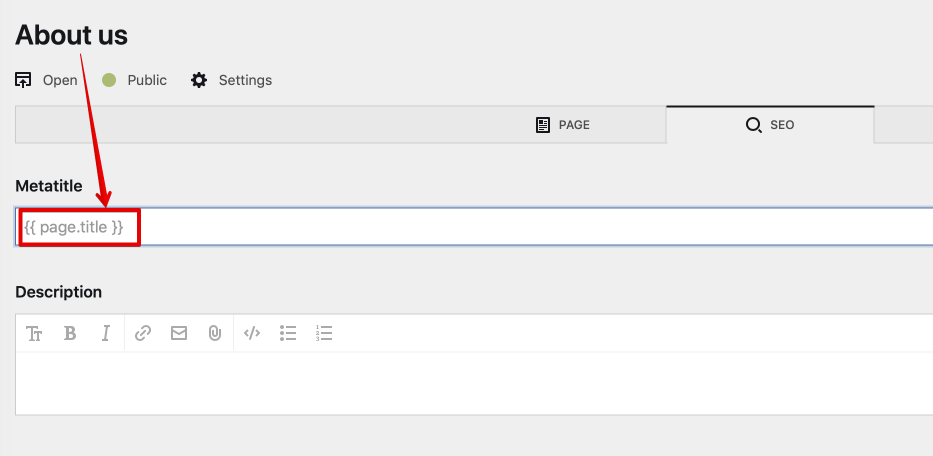
Task: Open the headings format menu in Description toolbar
Action: coord(34,334)
